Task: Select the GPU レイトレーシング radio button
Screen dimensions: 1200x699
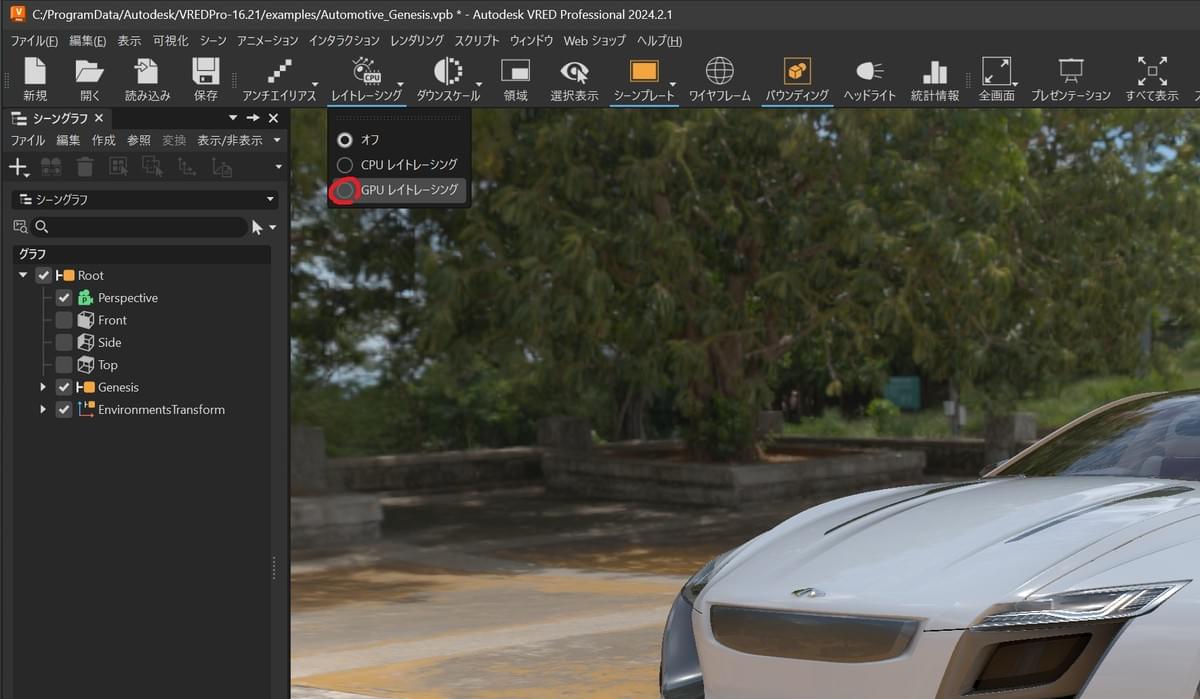Action: 345,190
